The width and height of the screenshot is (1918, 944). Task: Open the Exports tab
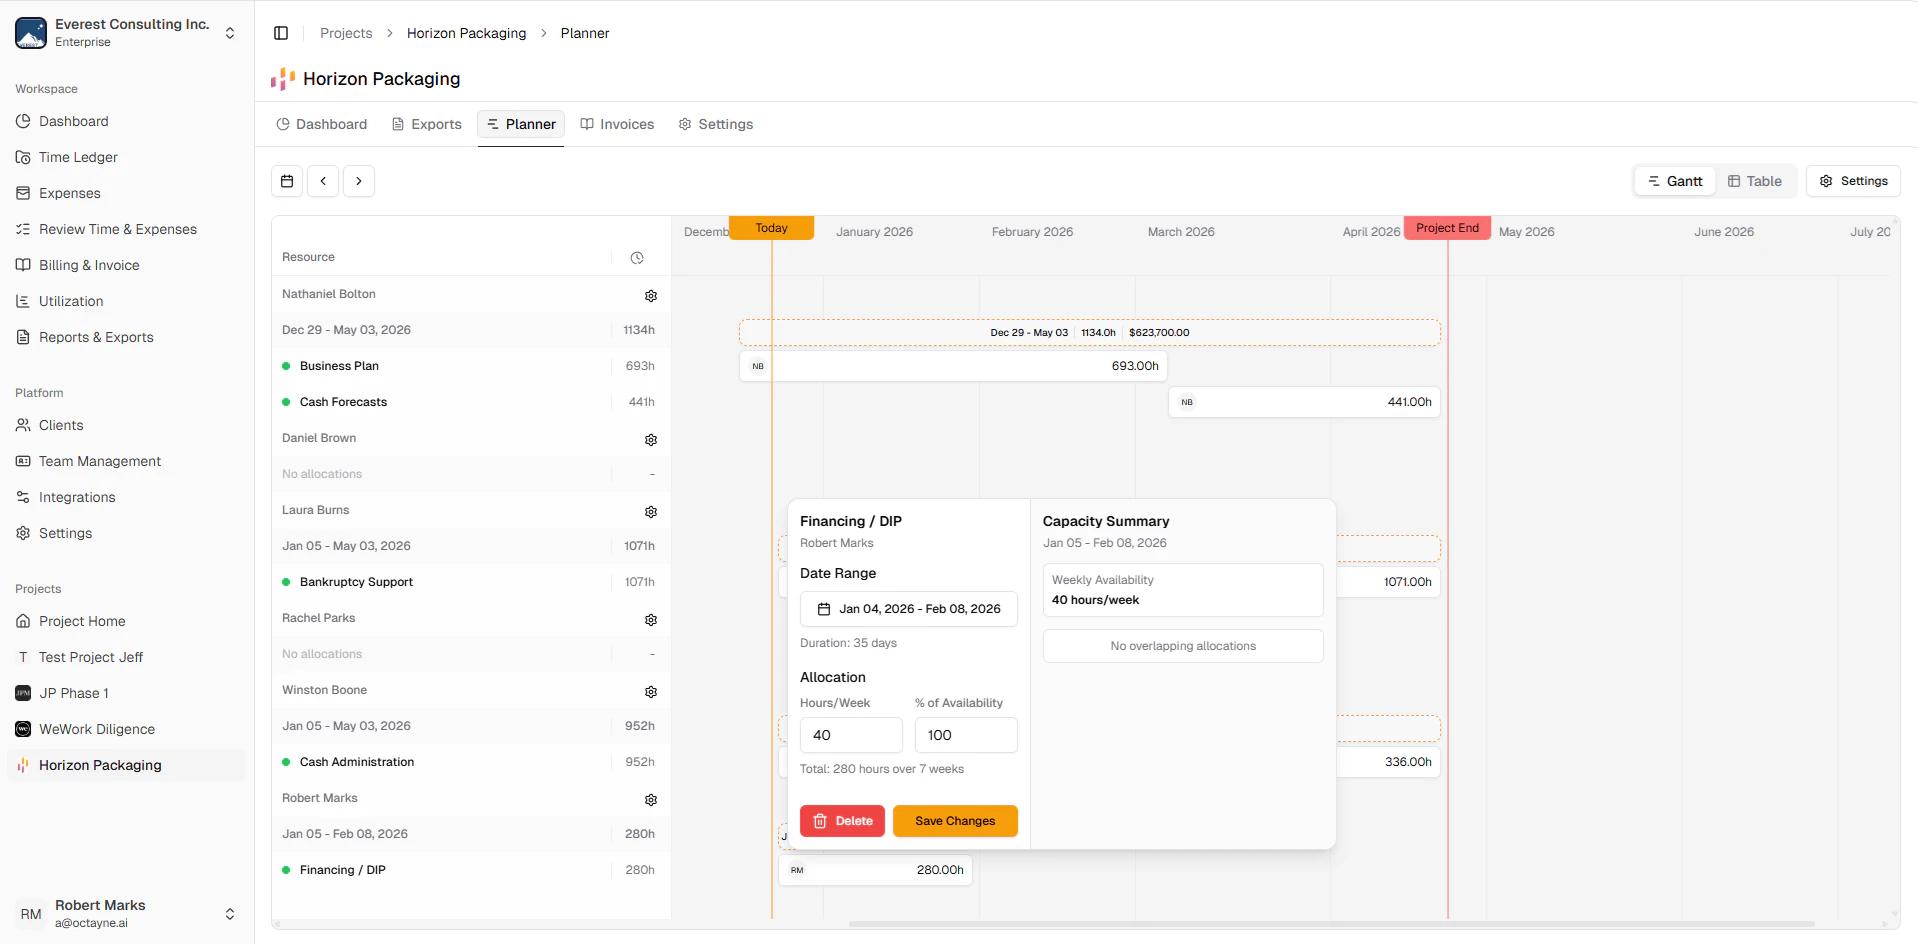point(427,124)
